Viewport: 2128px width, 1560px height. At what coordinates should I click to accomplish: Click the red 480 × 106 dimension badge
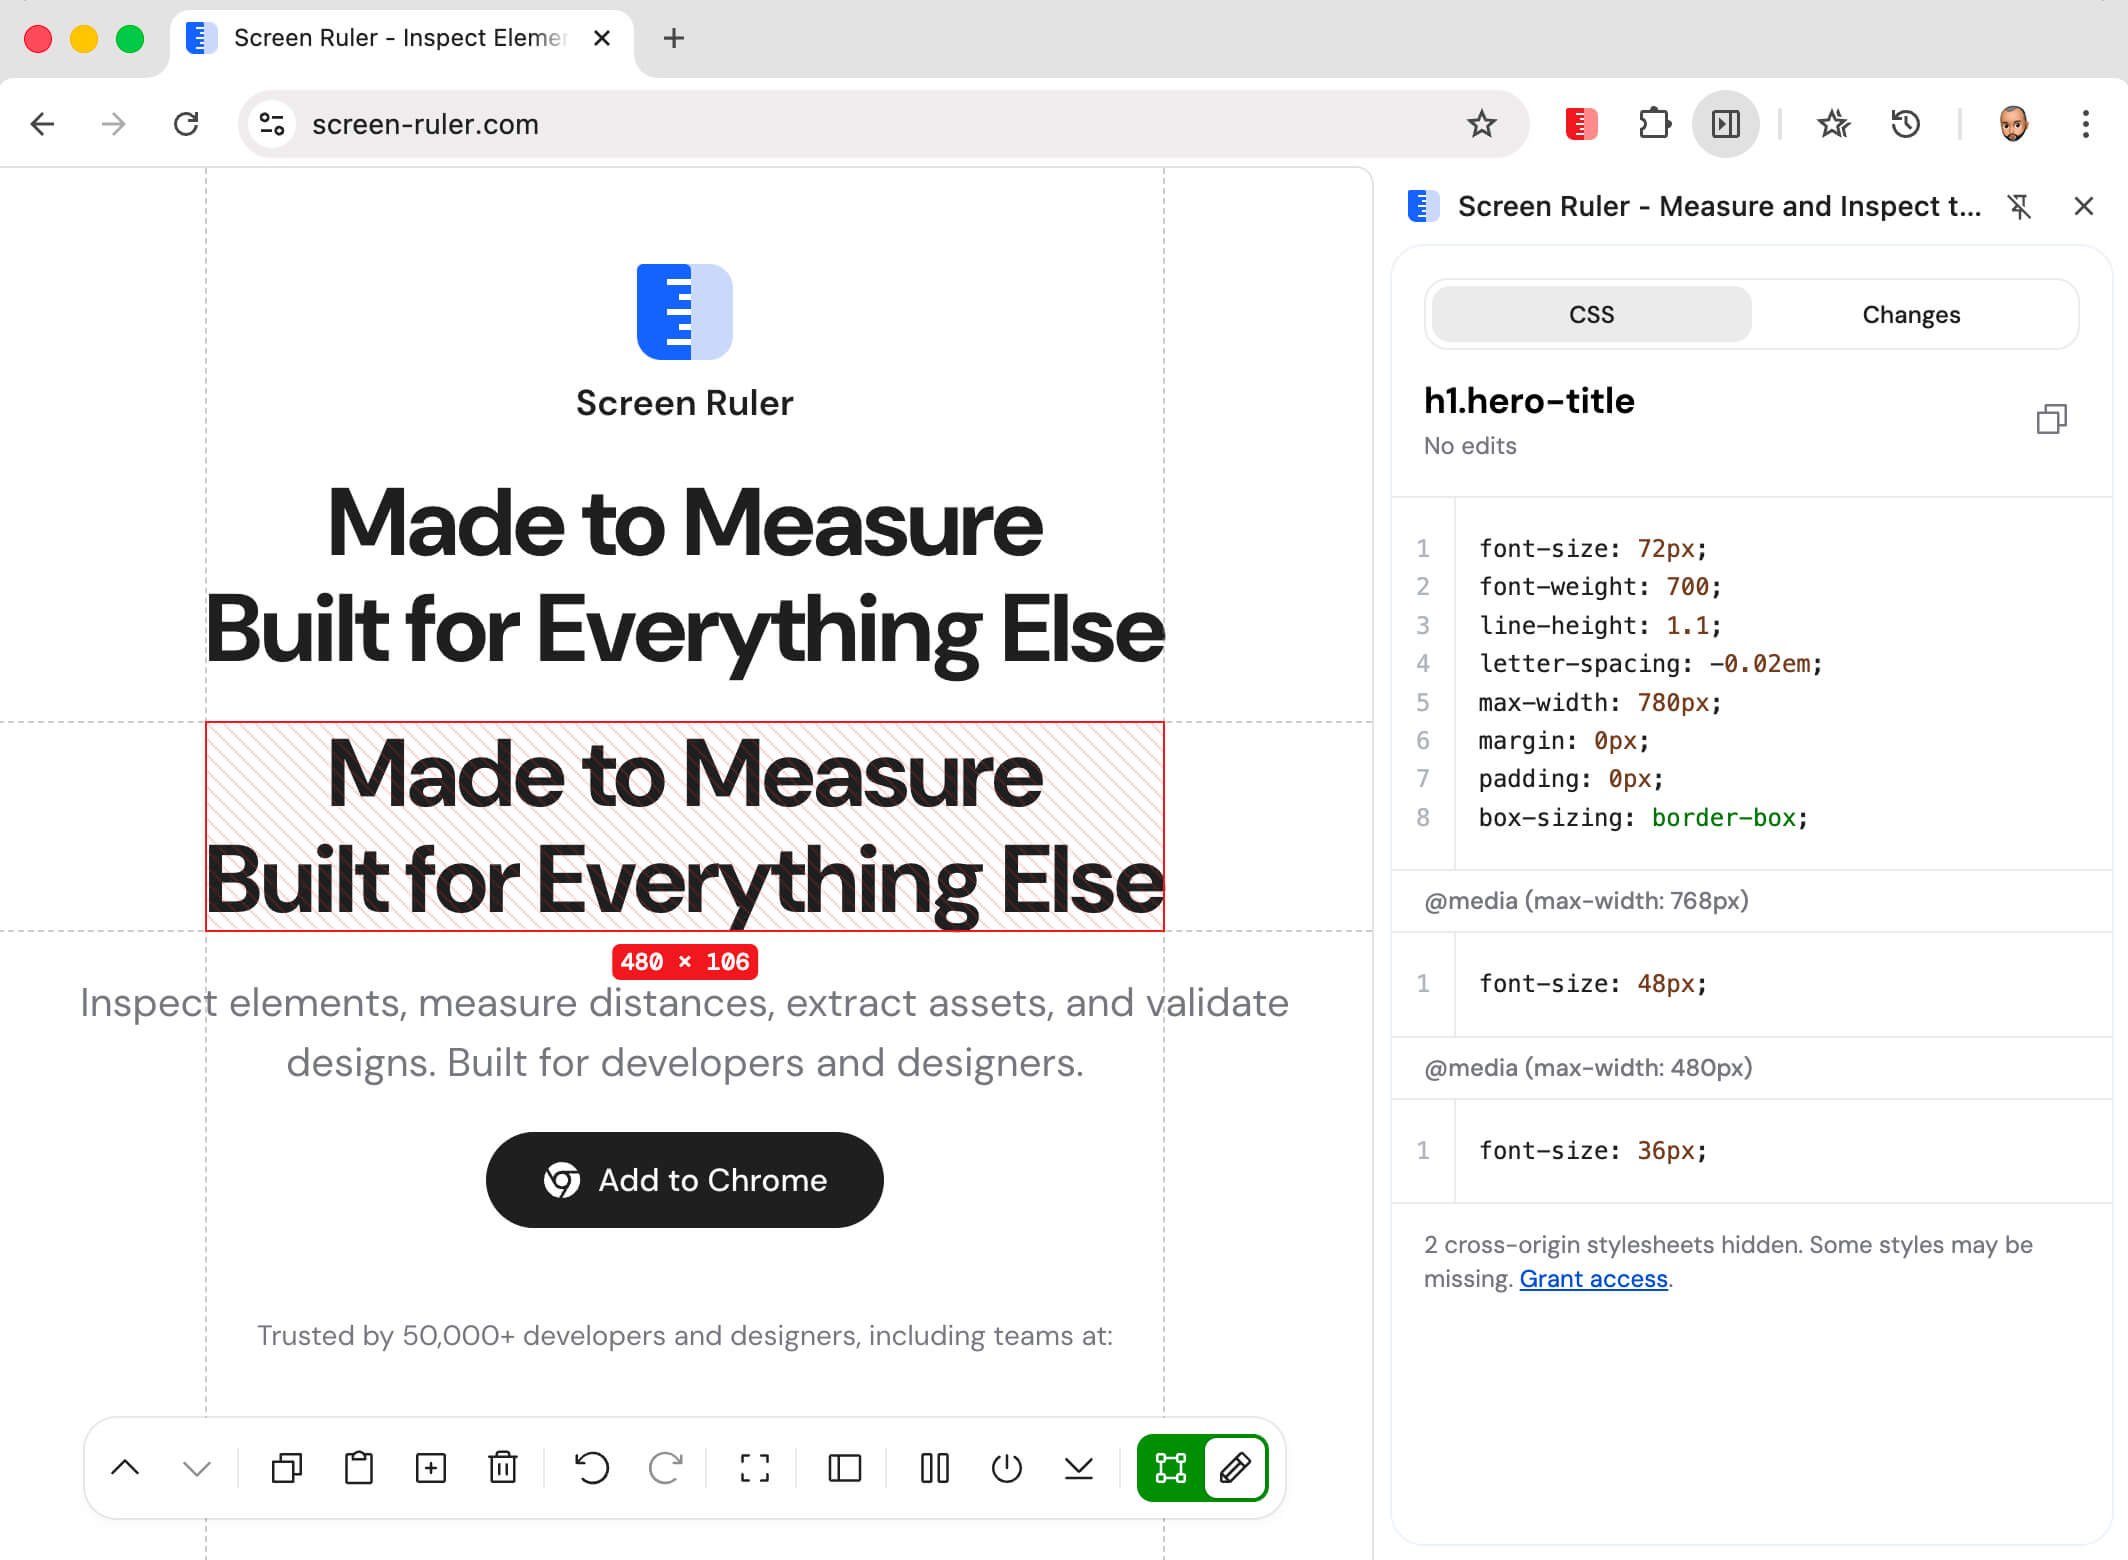point(685,962)
